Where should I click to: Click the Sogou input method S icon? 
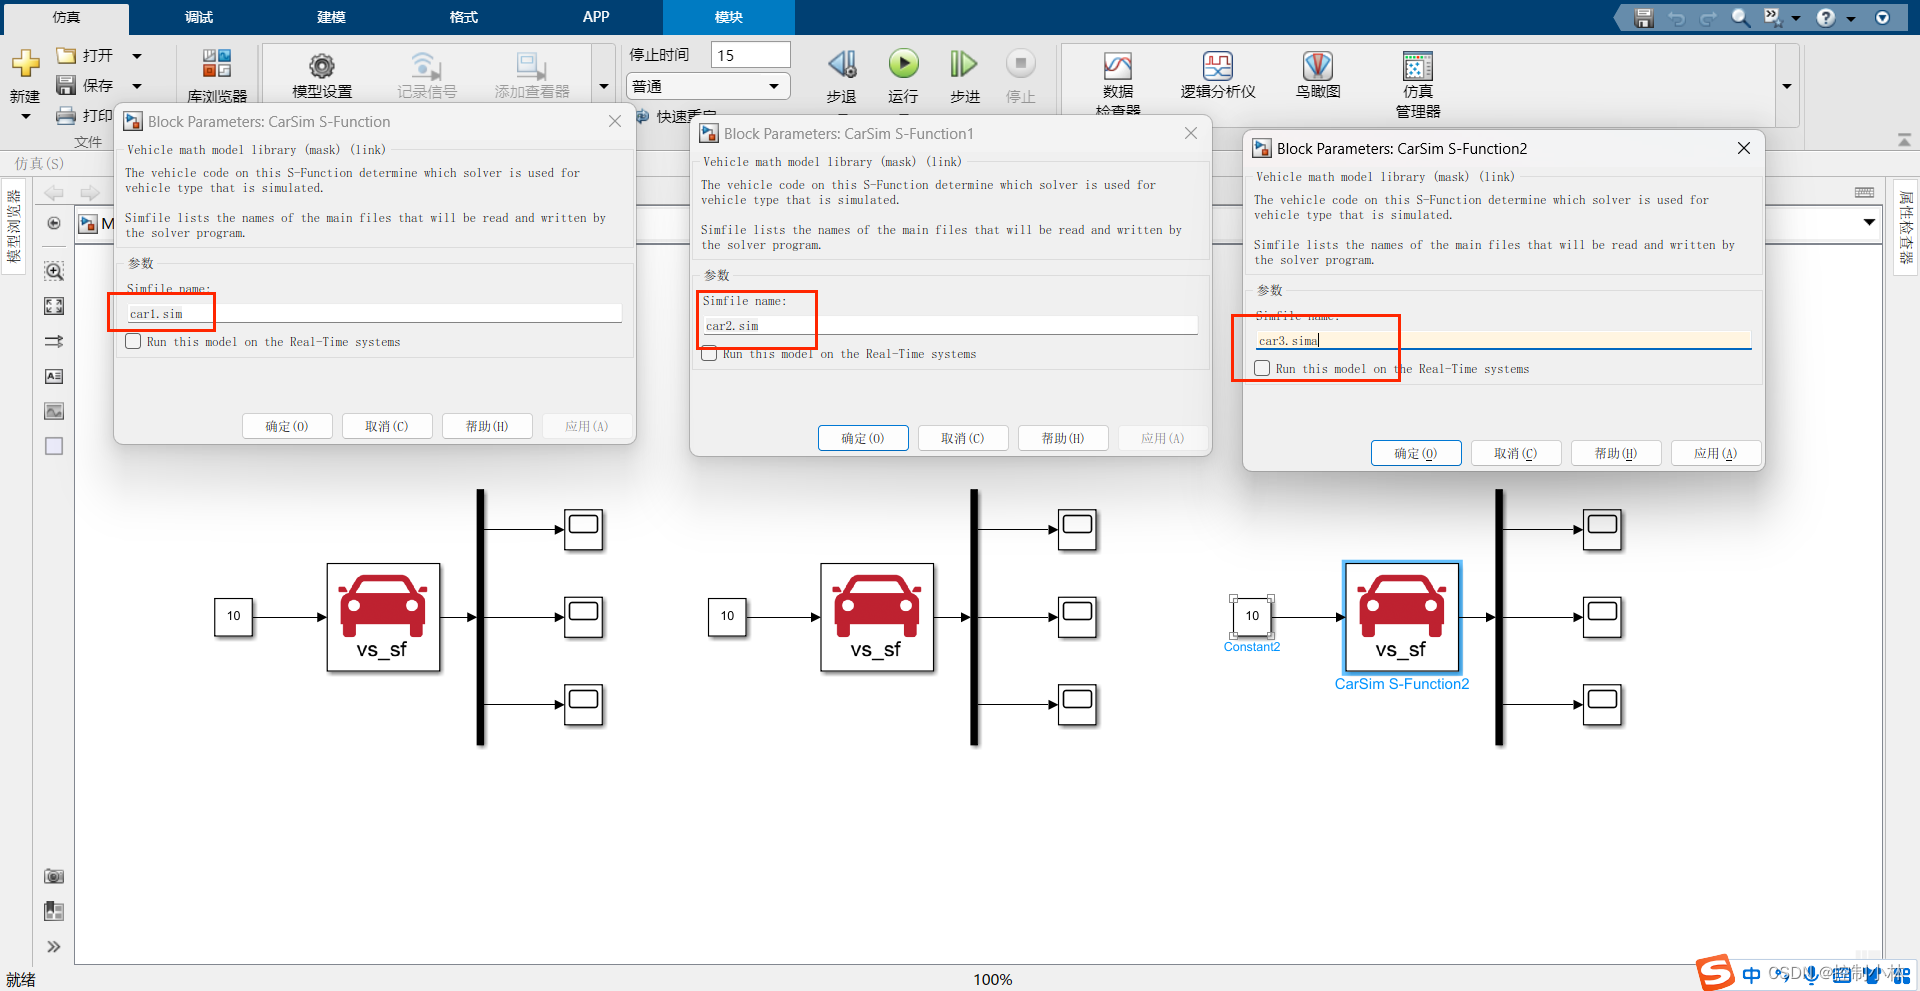1715,973
